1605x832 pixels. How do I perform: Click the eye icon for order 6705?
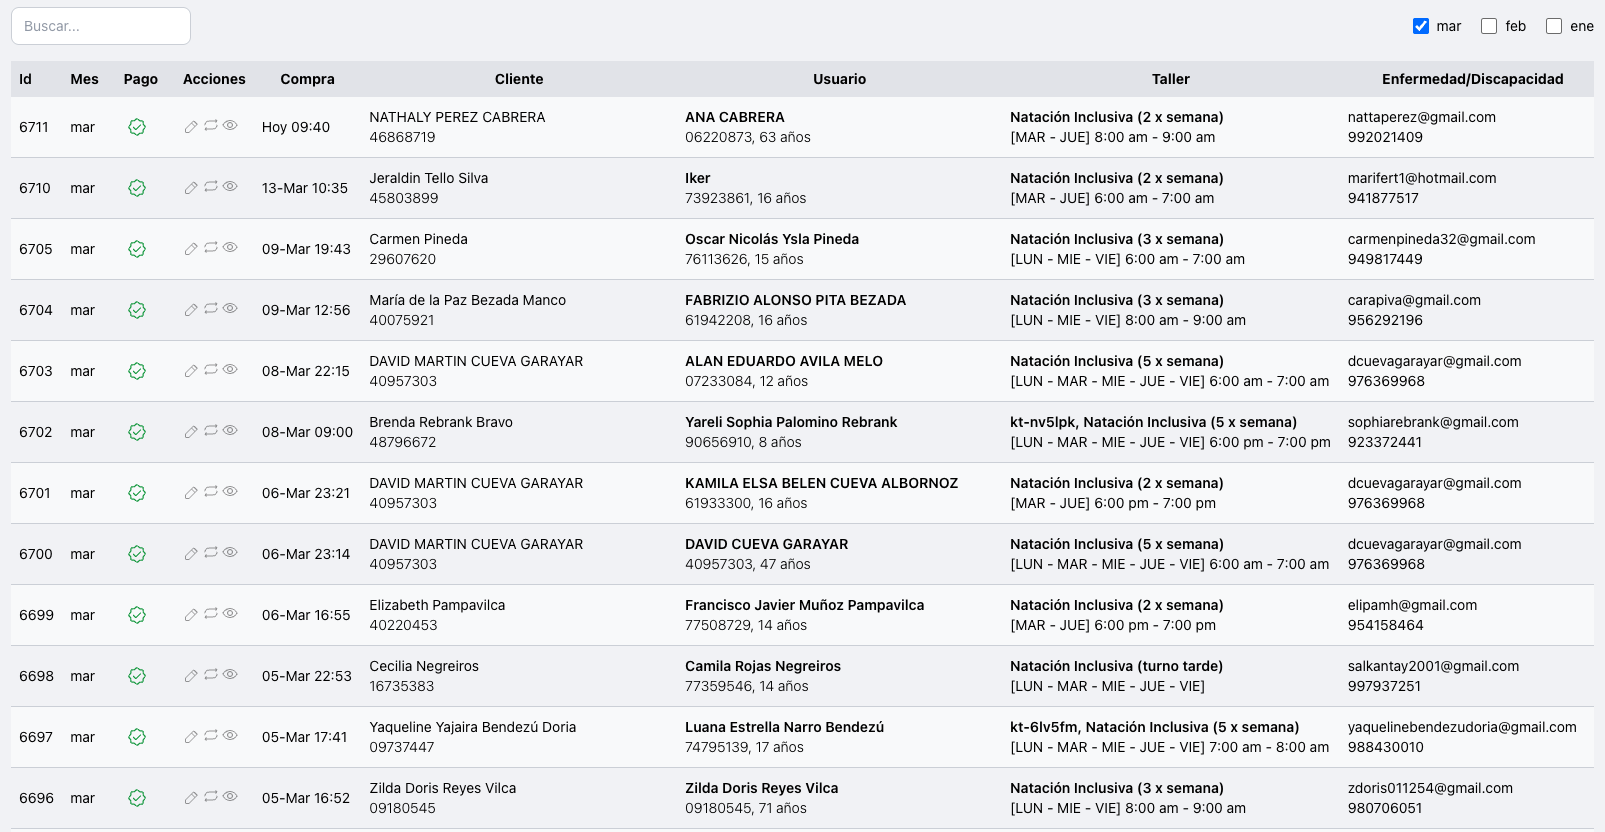[x=230, y=247]
